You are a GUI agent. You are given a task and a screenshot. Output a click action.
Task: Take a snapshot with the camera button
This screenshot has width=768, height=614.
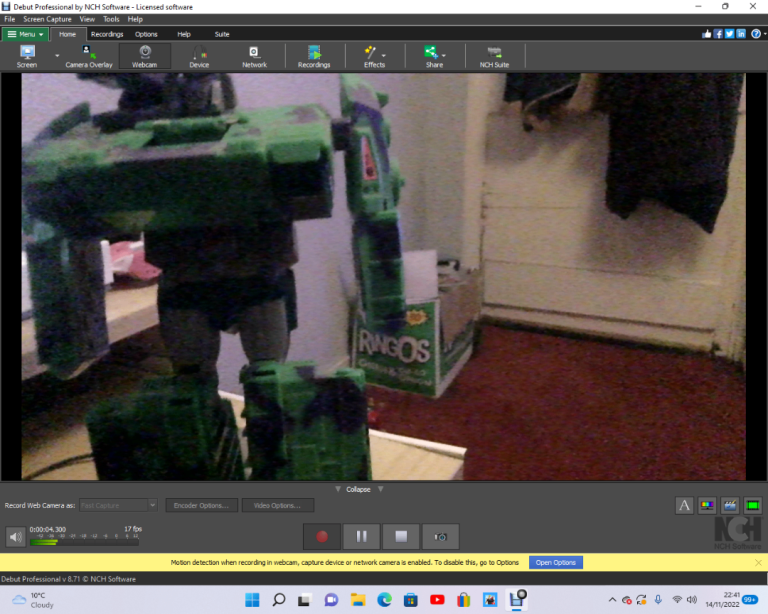[x=440, y=536]
